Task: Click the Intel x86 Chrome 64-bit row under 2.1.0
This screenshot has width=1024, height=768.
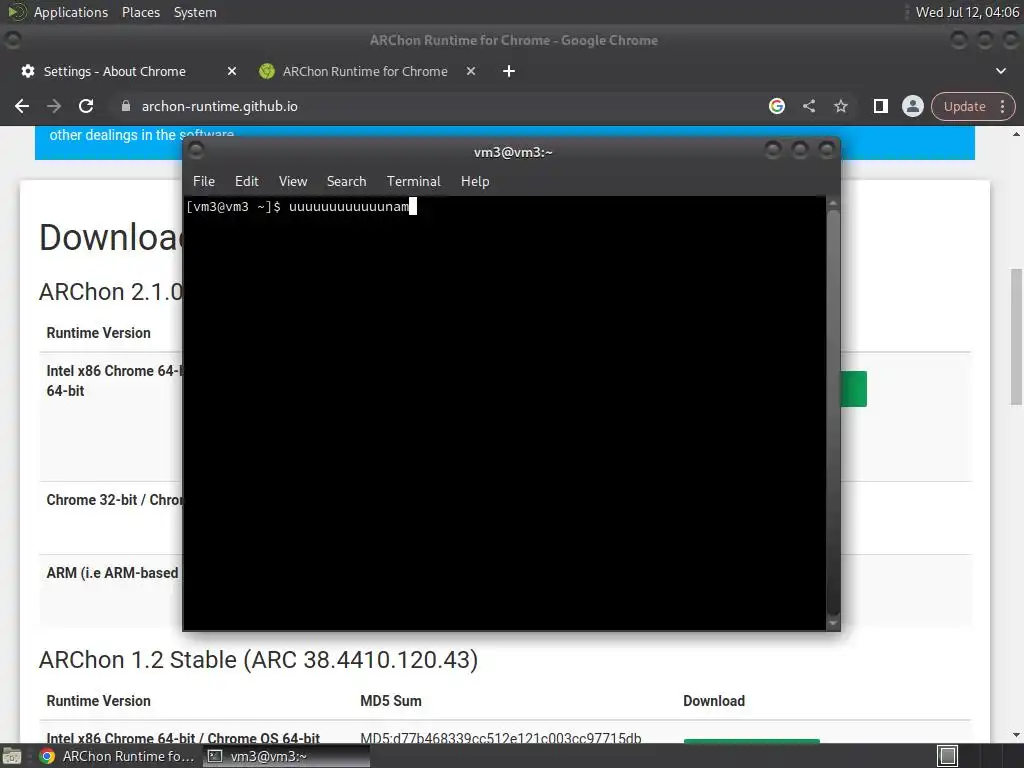Action: coord(114,380)
